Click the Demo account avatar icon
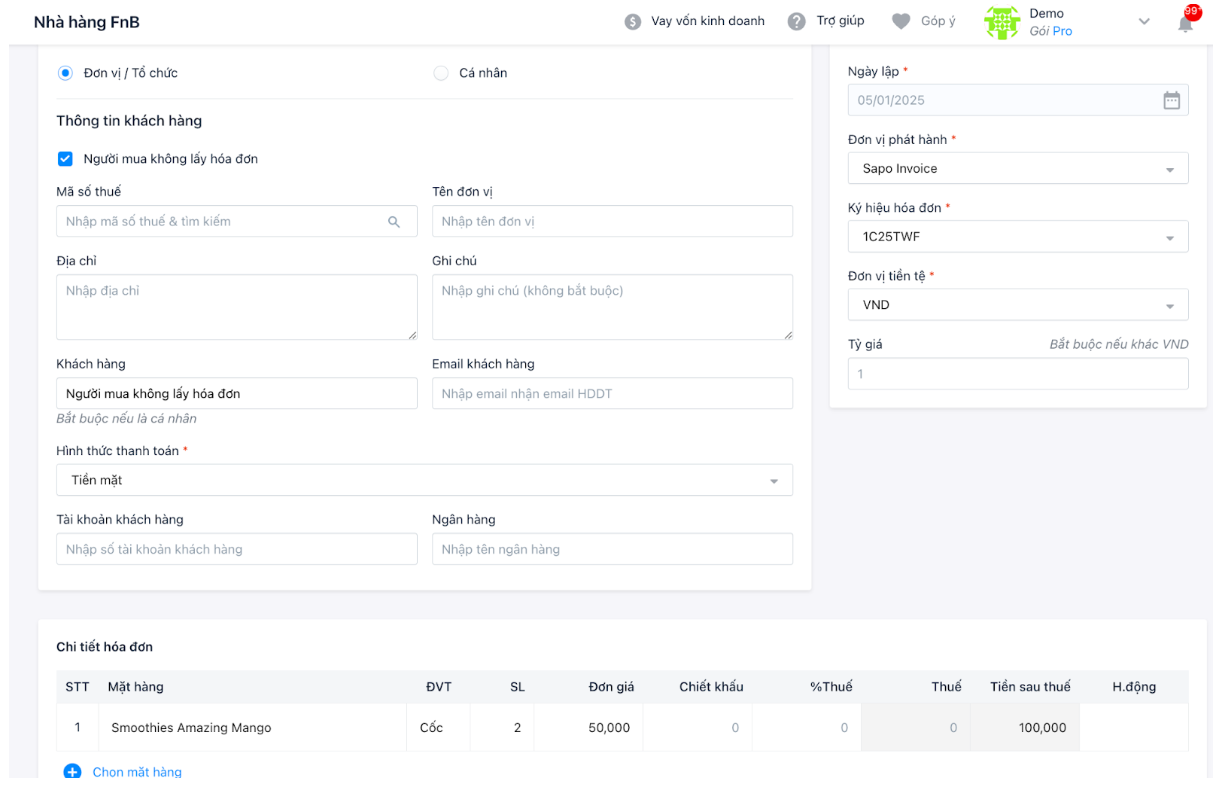 coord(1001,22)
